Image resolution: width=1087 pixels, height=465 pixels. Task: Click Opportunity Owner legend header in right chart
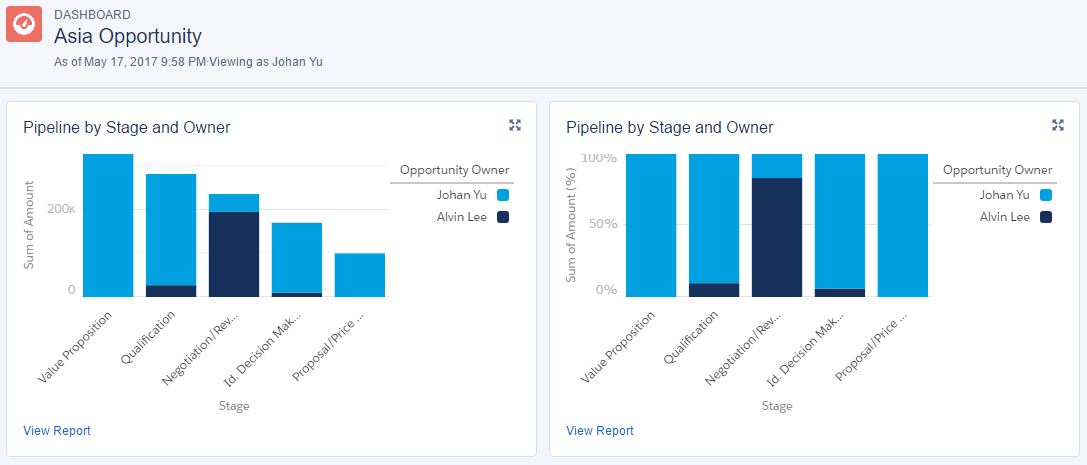998,170
